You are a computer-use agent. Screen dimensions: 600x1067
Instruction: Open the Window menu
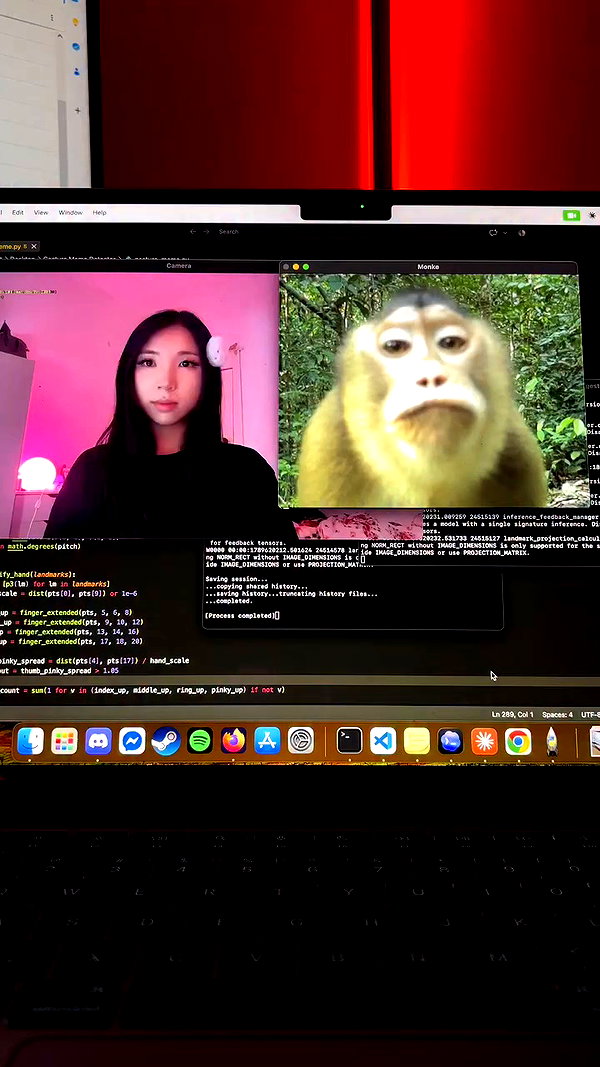[70, 213]
